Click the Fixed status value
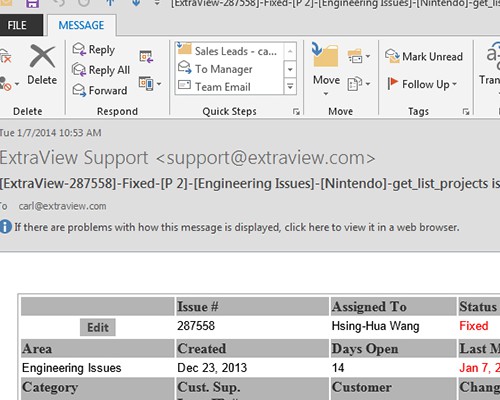Viewport: 500px width, 400px height. tap(474, 326)
